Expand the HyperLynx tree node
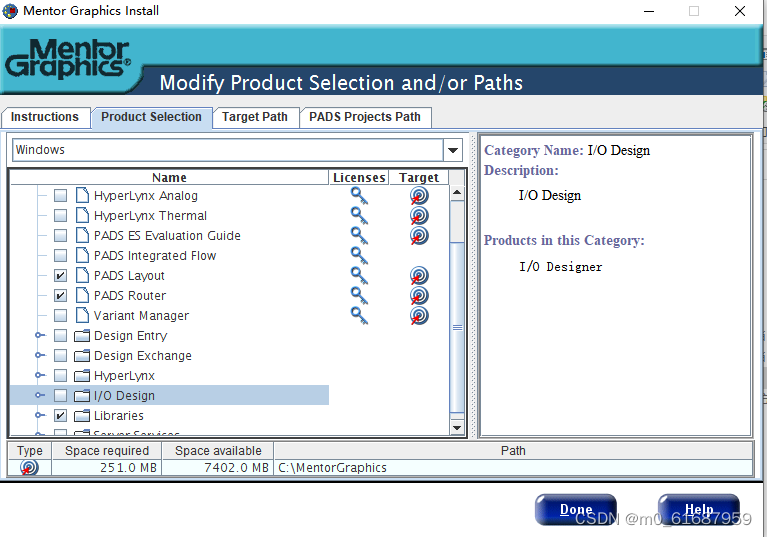767x537 pixels. (40, 376)
